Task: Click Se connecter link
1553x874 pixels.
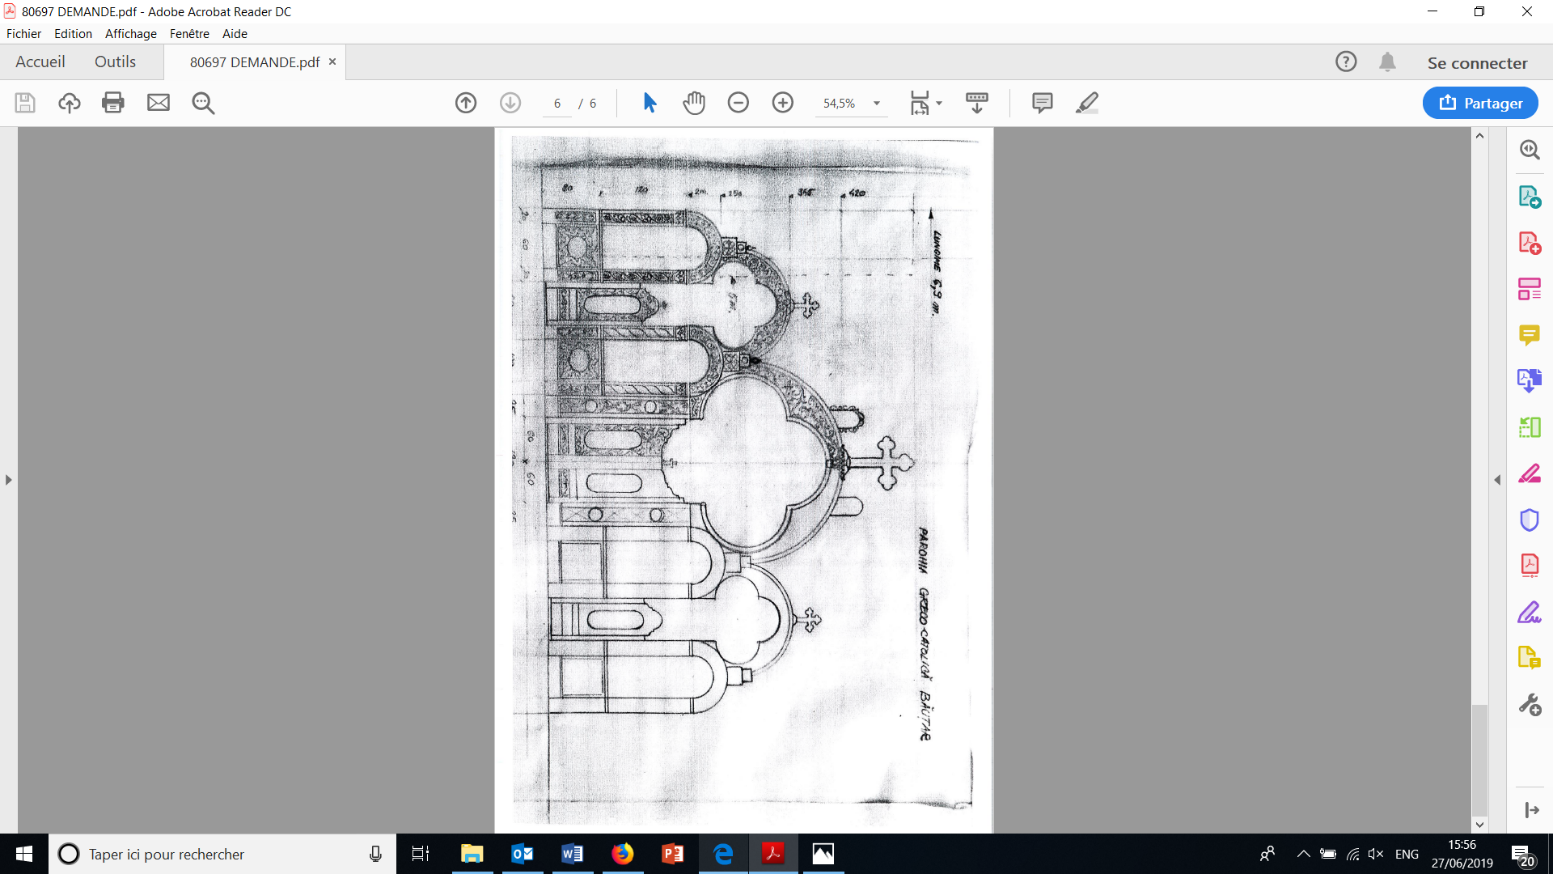Action: [x=1477, y=63]
